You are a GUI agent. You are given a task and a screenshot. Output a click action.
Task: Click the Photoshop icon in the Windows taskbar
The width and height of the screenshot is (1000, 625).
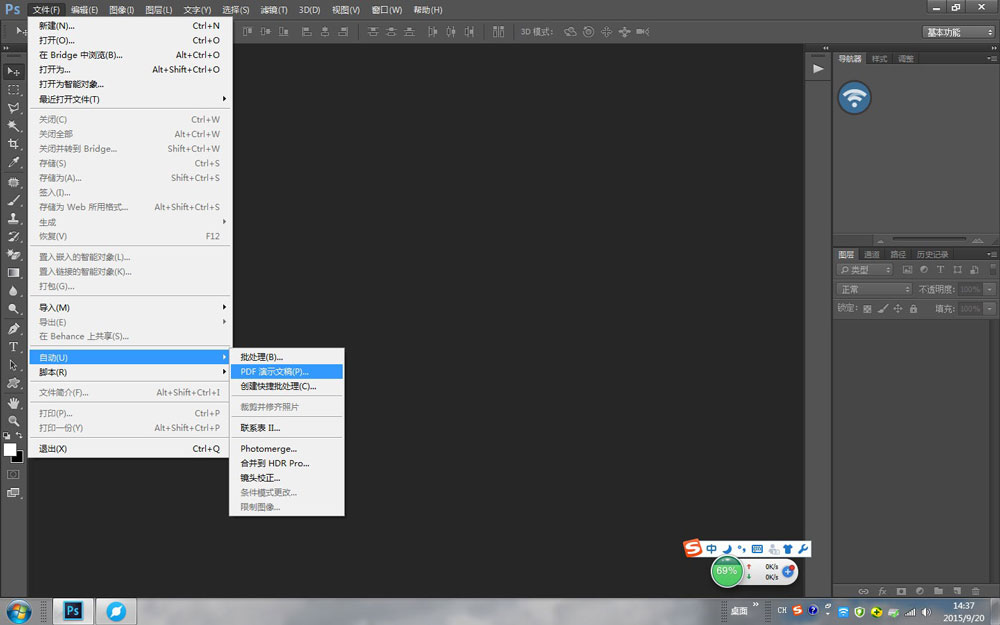tap(73, 611)
